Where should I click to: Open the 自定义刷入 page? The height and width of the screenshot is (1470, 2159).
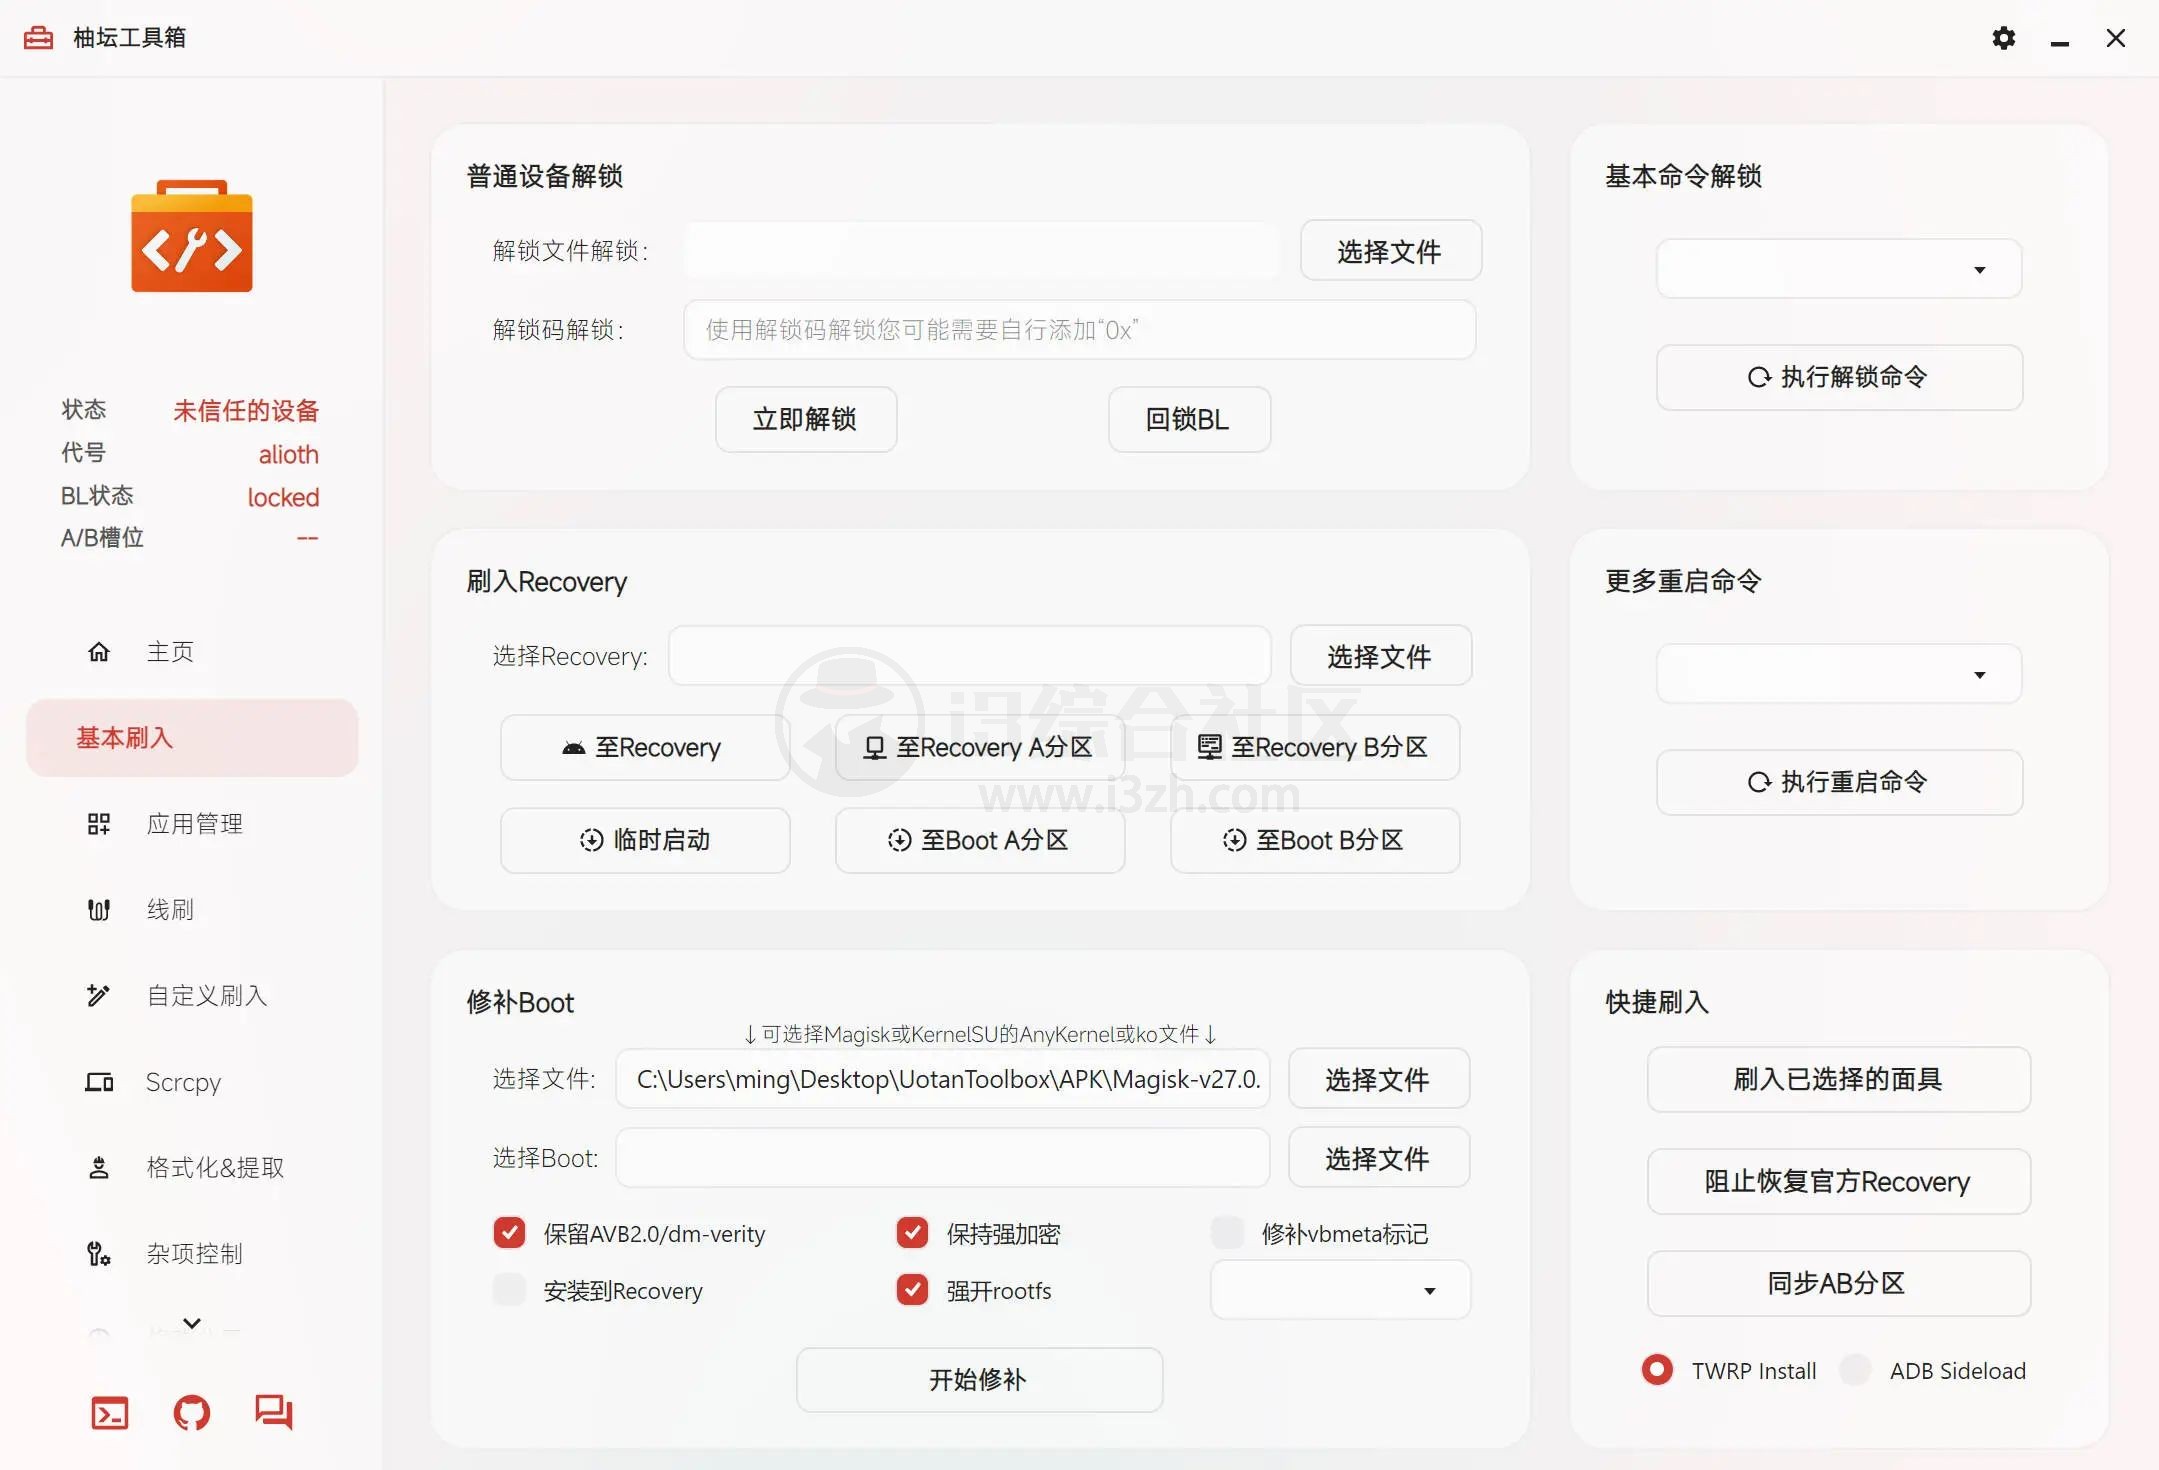click(x=192, y=996)
